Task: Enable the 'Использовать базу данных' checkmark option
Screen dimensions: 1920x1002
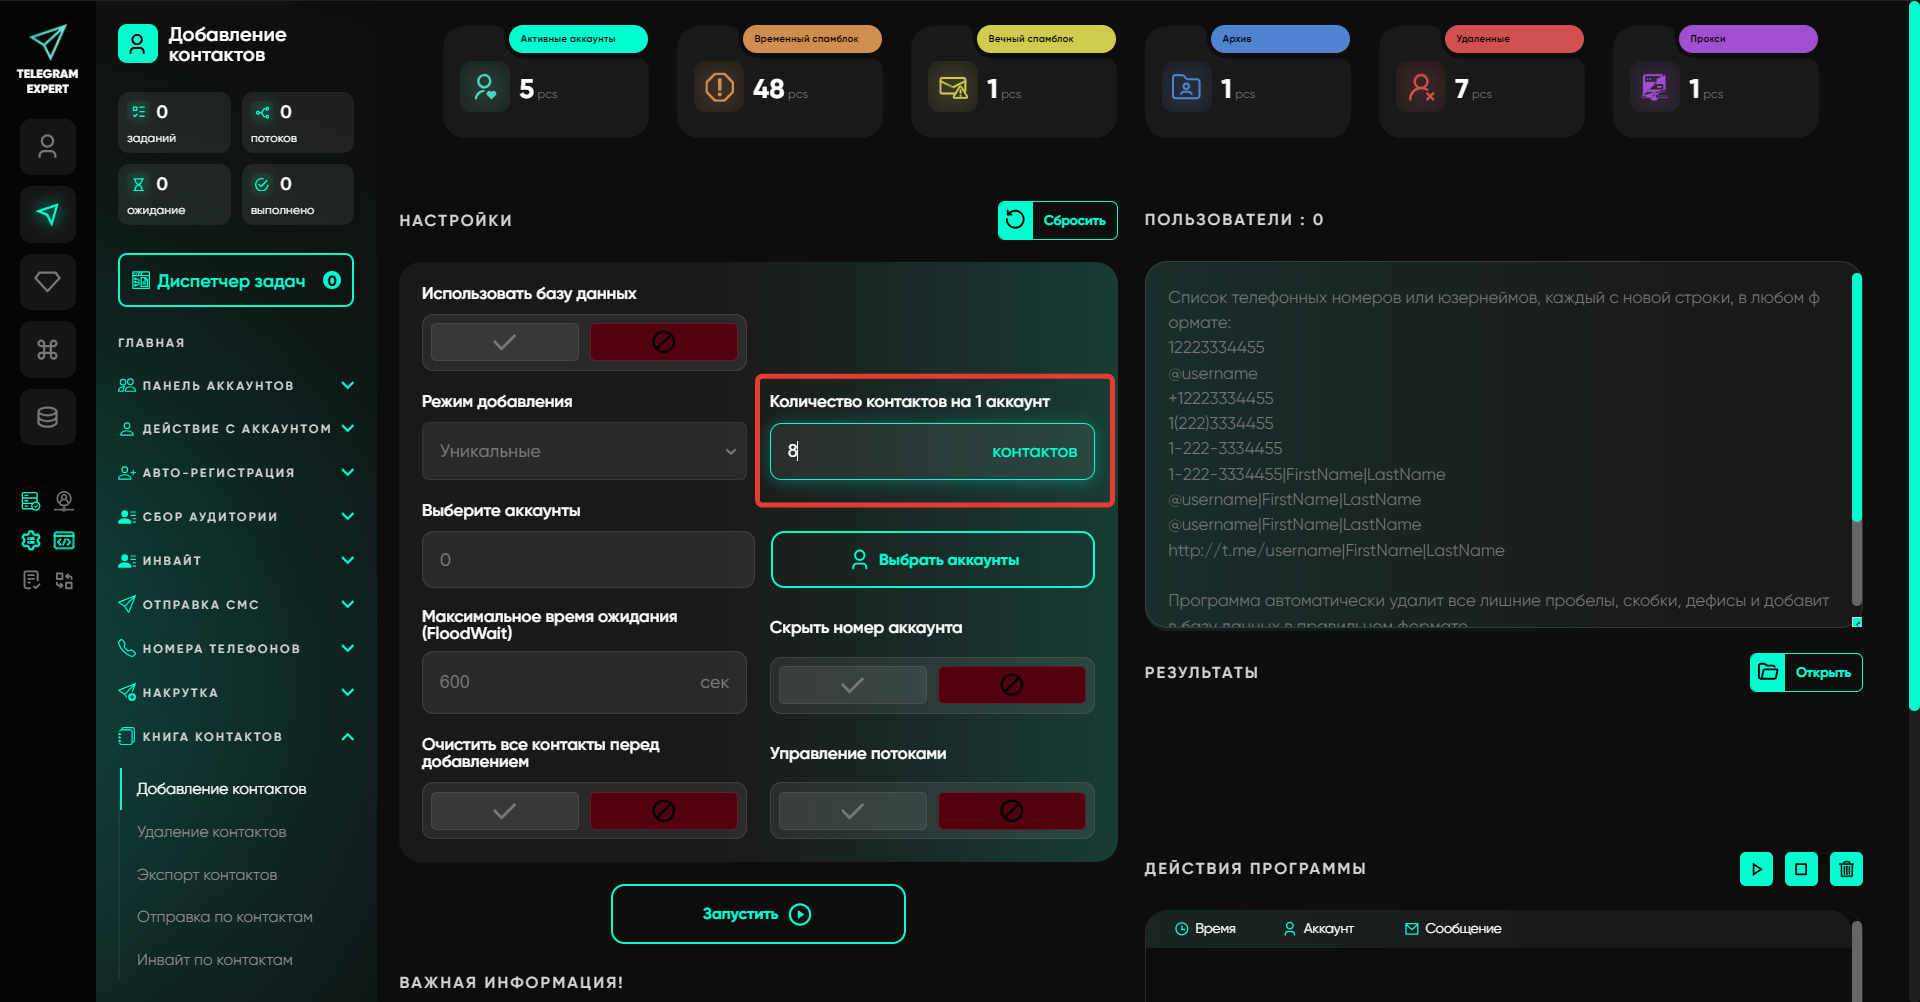Action: [504, 342]
